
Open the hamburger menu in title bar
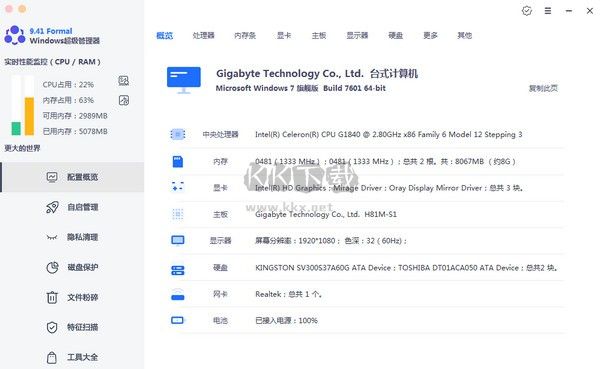548,11
